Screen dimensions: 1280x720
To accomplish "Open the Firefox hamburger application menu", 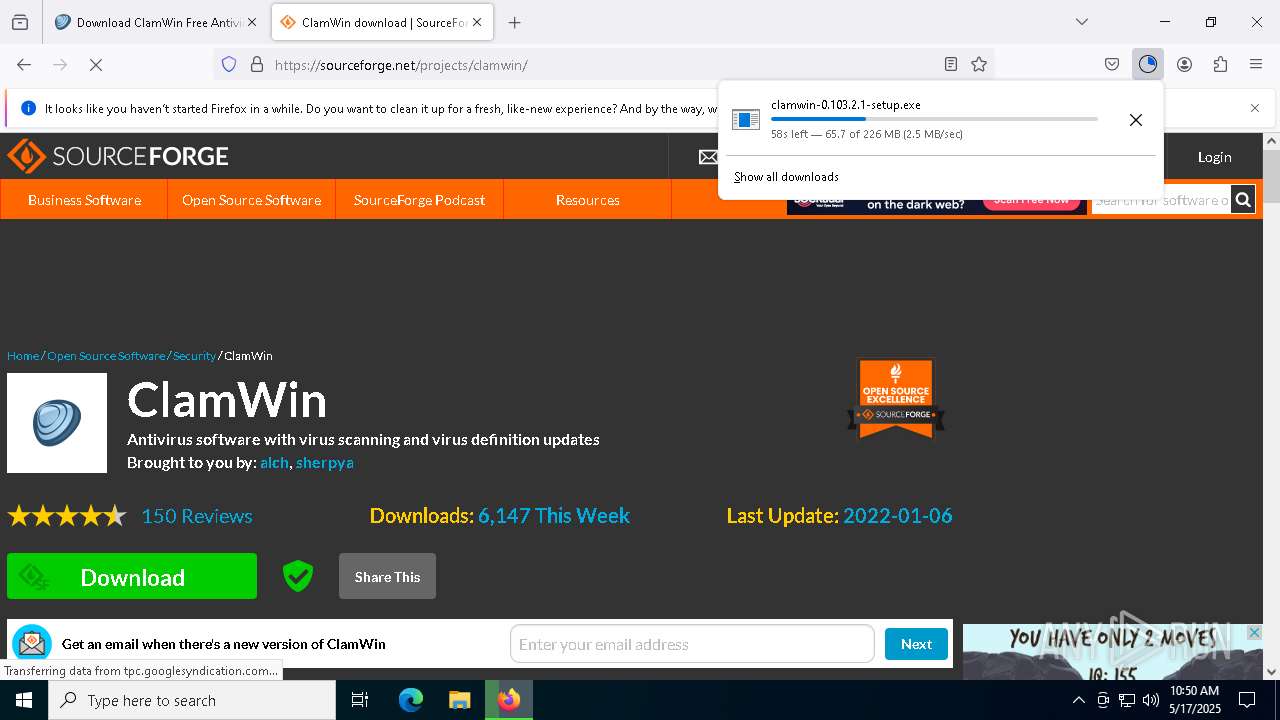I will 1256,64.
